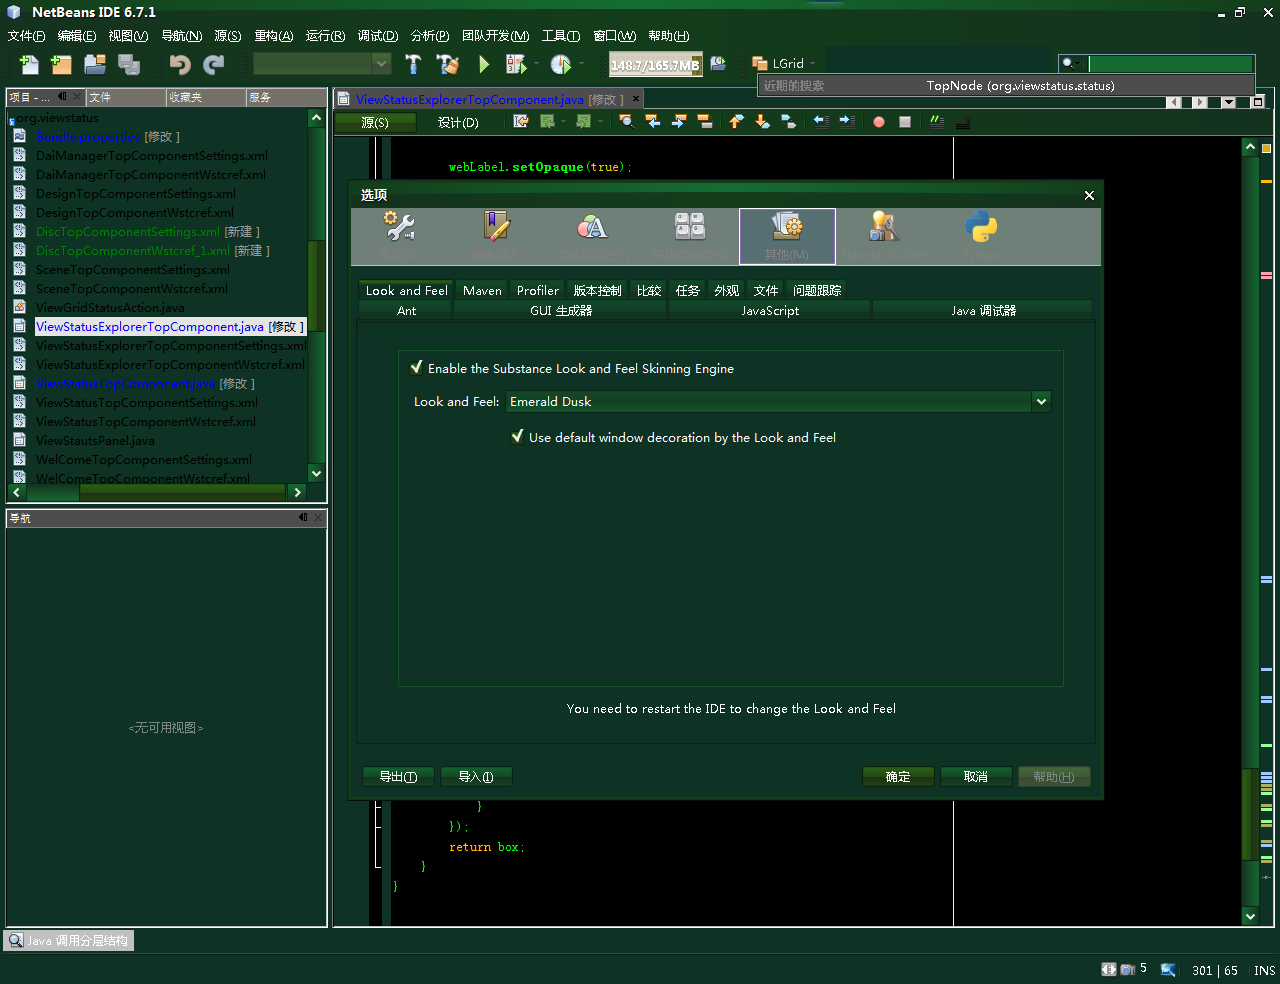The width and height of the screenshot is (1280, 984).
Task: Click the Stop Macro Recording square icon
Action: (905, 122)
